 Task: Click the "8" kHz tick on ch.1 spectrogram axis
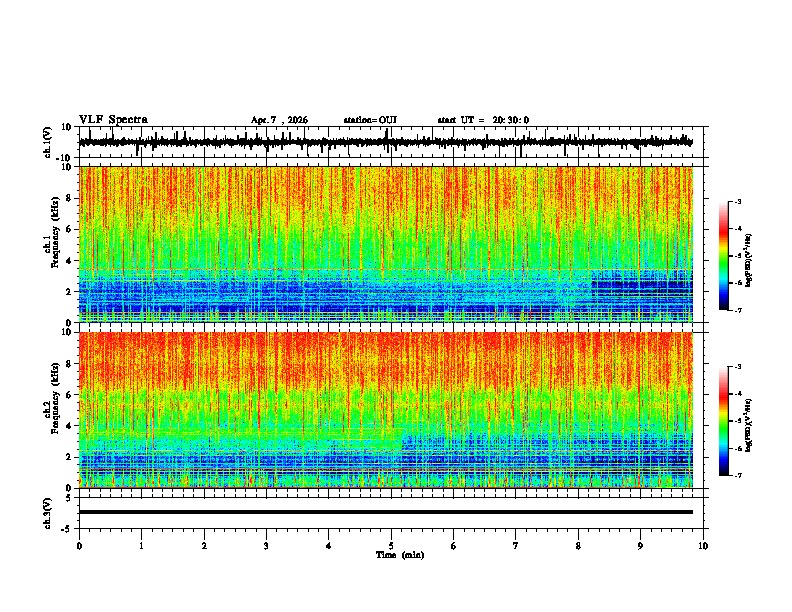tap(70, 198)
